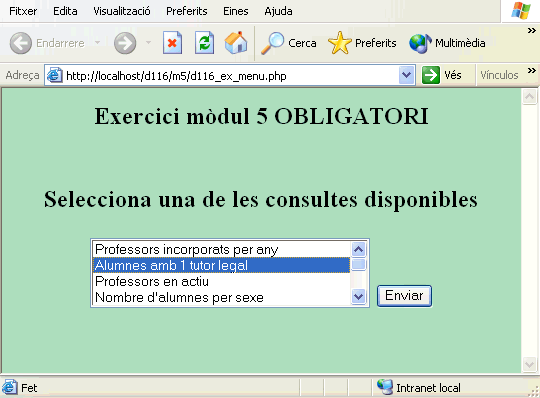Viewport: 540px width, 398px height.
Task: Open the Edita menu
Action: coord(65,11)
